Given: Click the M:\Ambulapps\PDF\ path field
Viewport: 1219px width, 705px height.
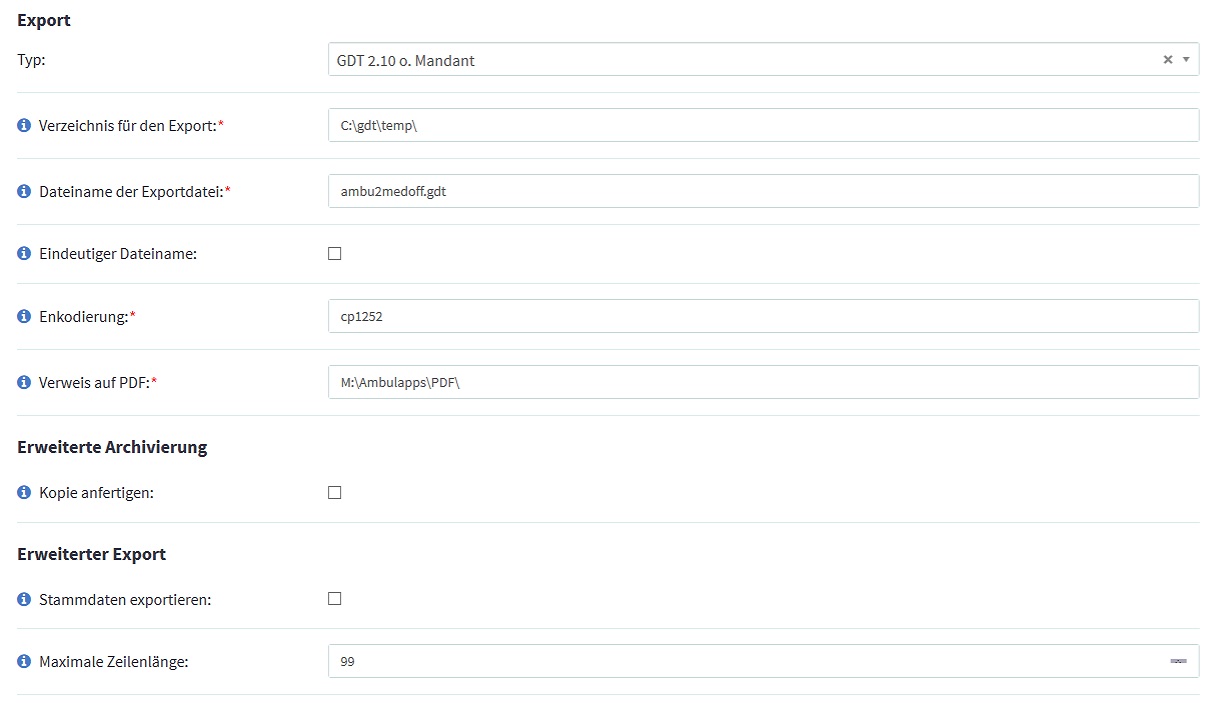Looking at the screenshot, I should click(764, 382).
